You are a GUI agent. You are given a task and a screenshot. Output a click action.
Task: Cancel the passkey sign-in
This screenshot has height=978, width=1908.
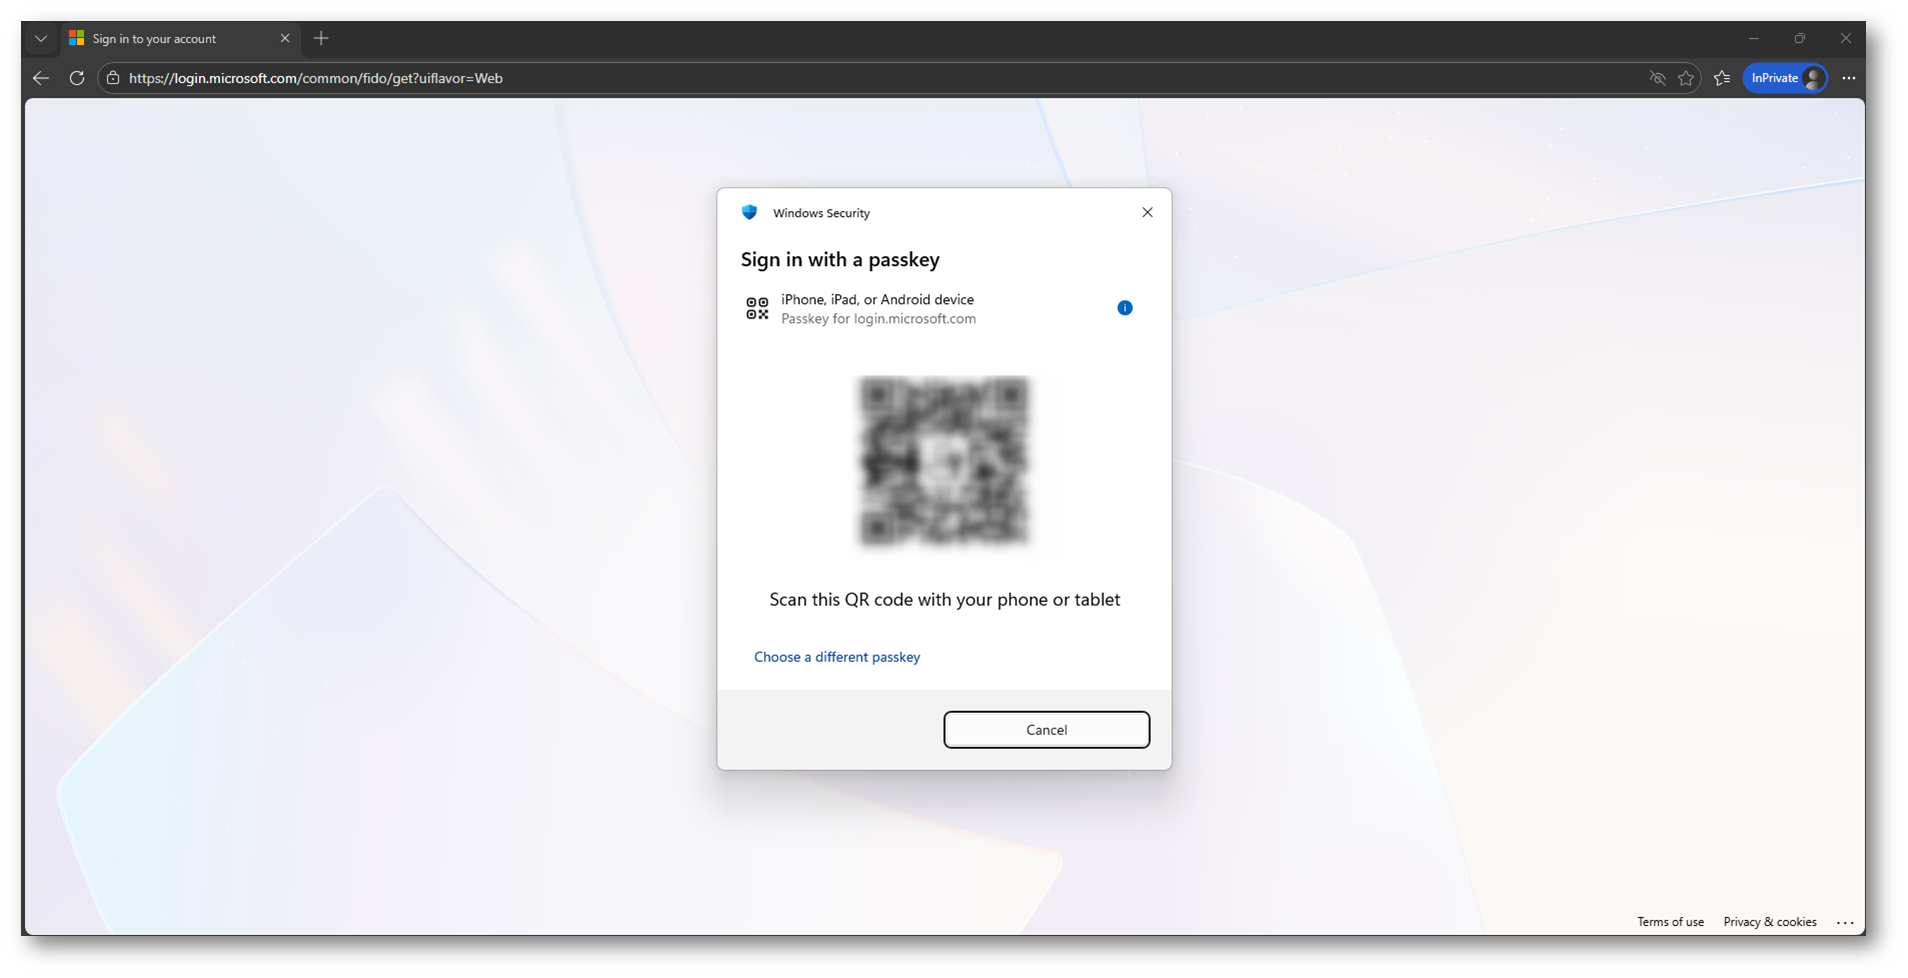pyautogui.click(x=1047, y=730)
